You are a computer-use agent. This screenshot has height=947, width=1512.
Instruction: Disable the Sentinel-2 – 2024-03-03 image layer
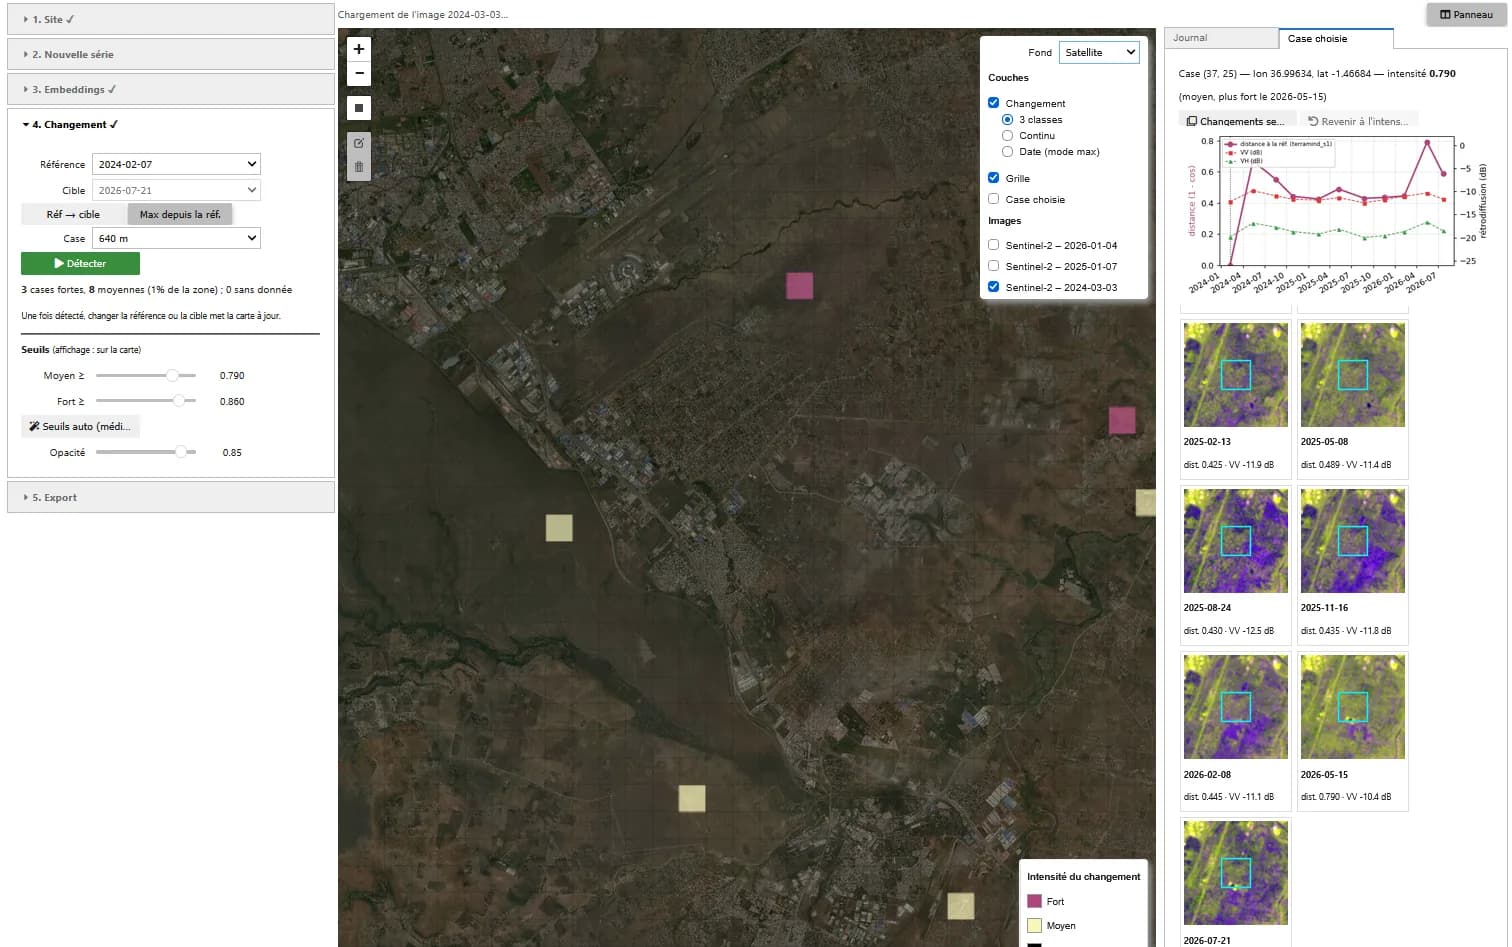point(994,287)
